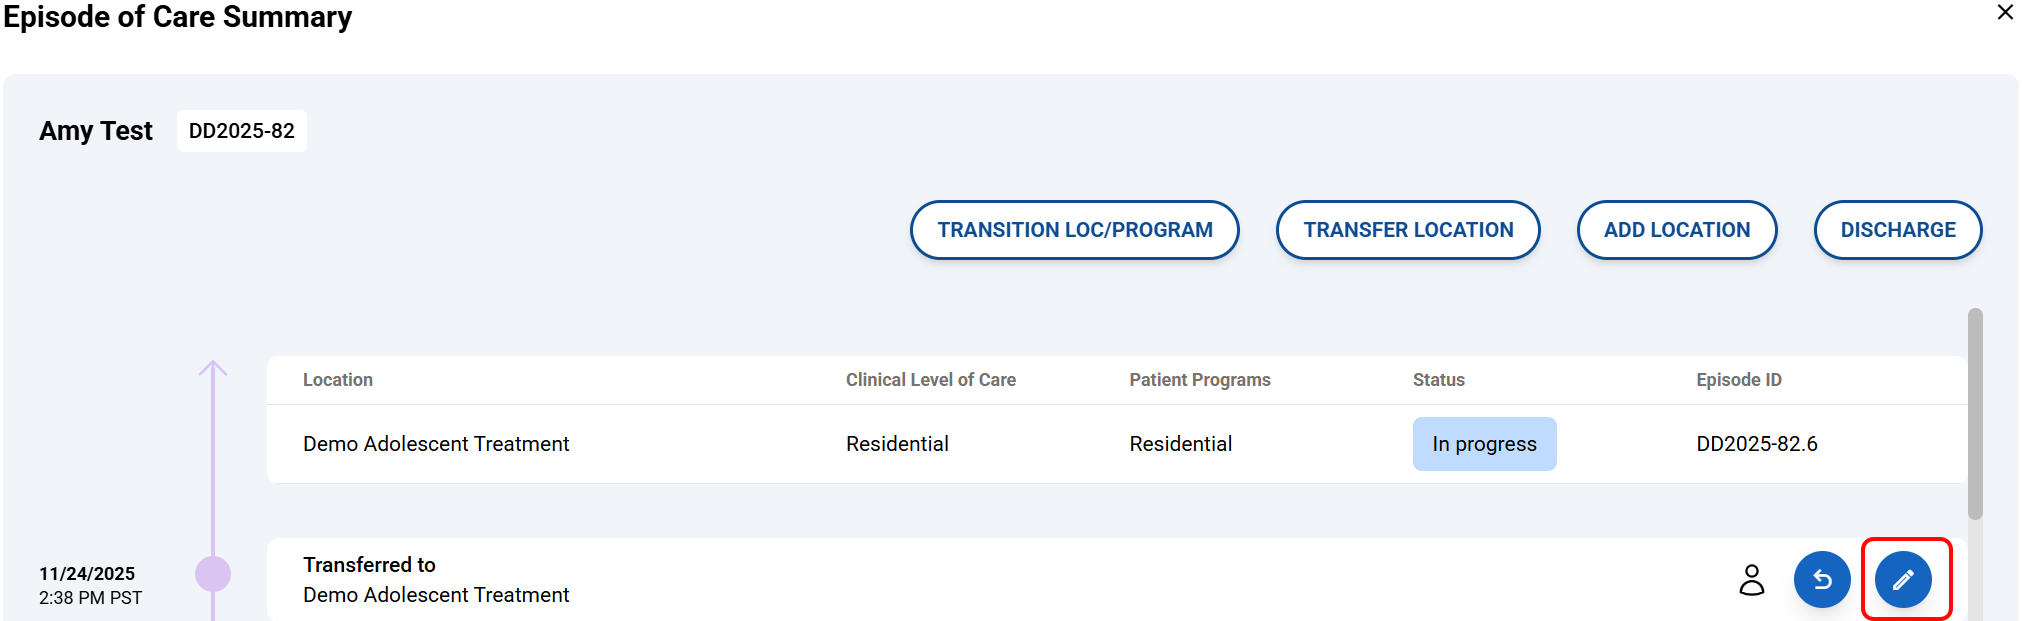Click the DD2025-82 patient ID badge
Image resolution: width=2022 pixels, height=621 pixels.
click(x=242, y=131)
